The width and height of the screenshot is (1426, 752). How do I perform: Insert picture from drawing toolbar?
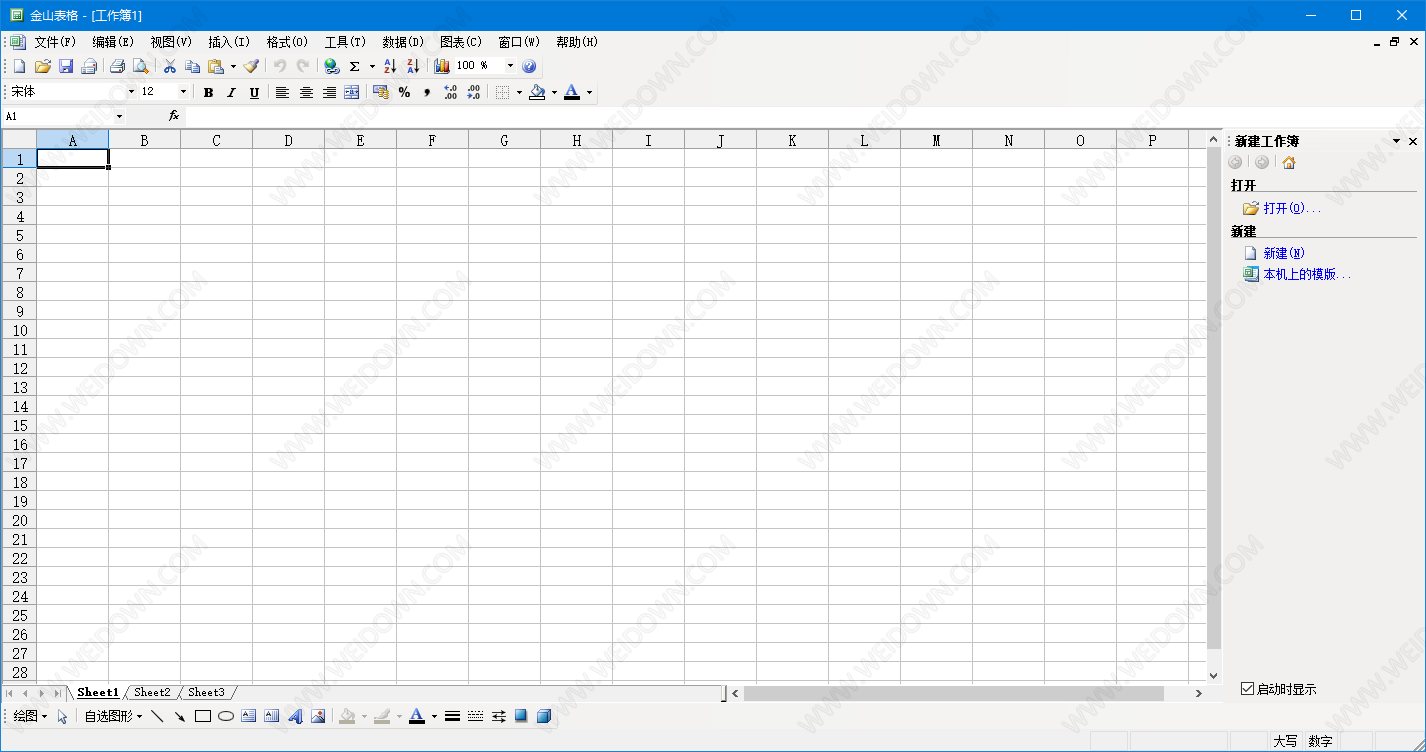click(318, 716)
